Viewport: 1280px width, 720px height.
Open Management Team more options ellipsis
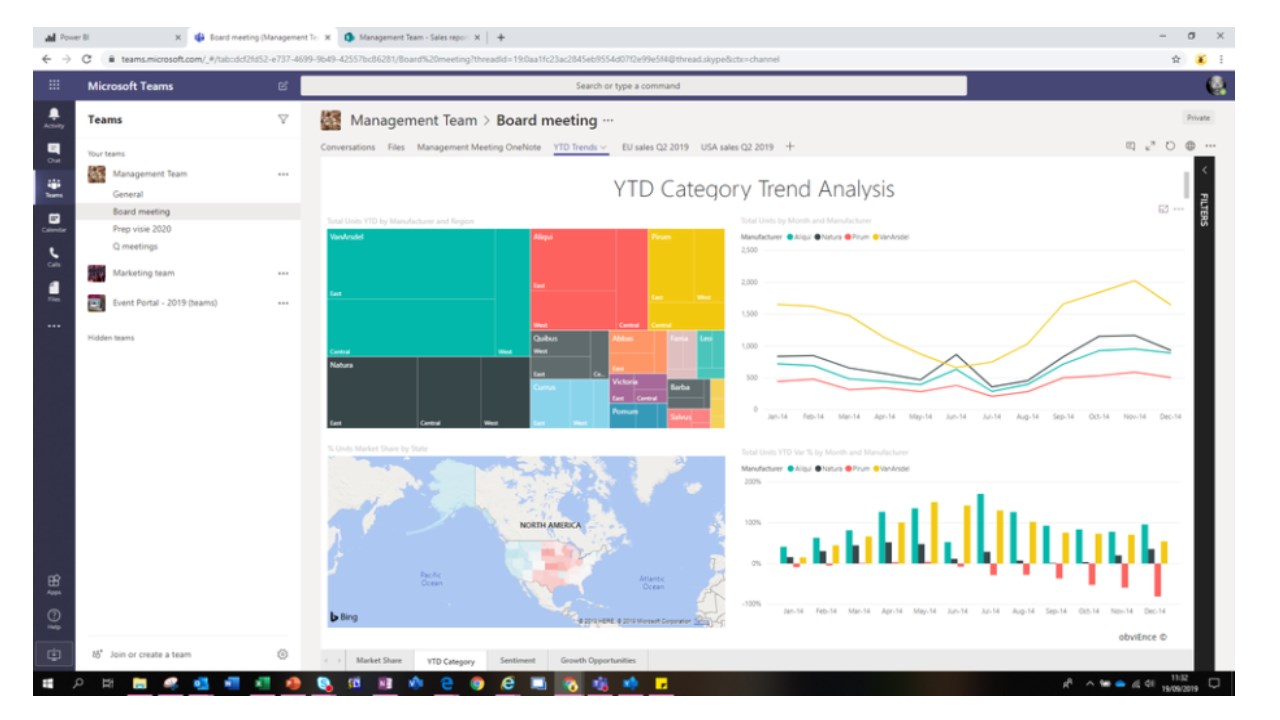283,174
